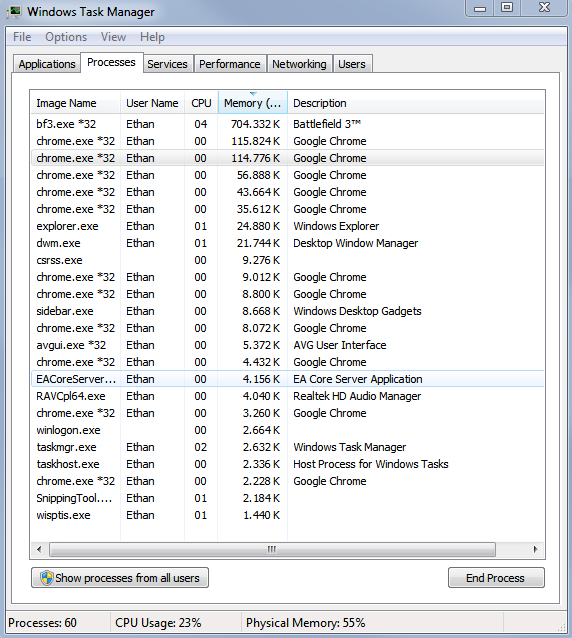Open the View menu

pyautogui.click(x=113, y=37)
